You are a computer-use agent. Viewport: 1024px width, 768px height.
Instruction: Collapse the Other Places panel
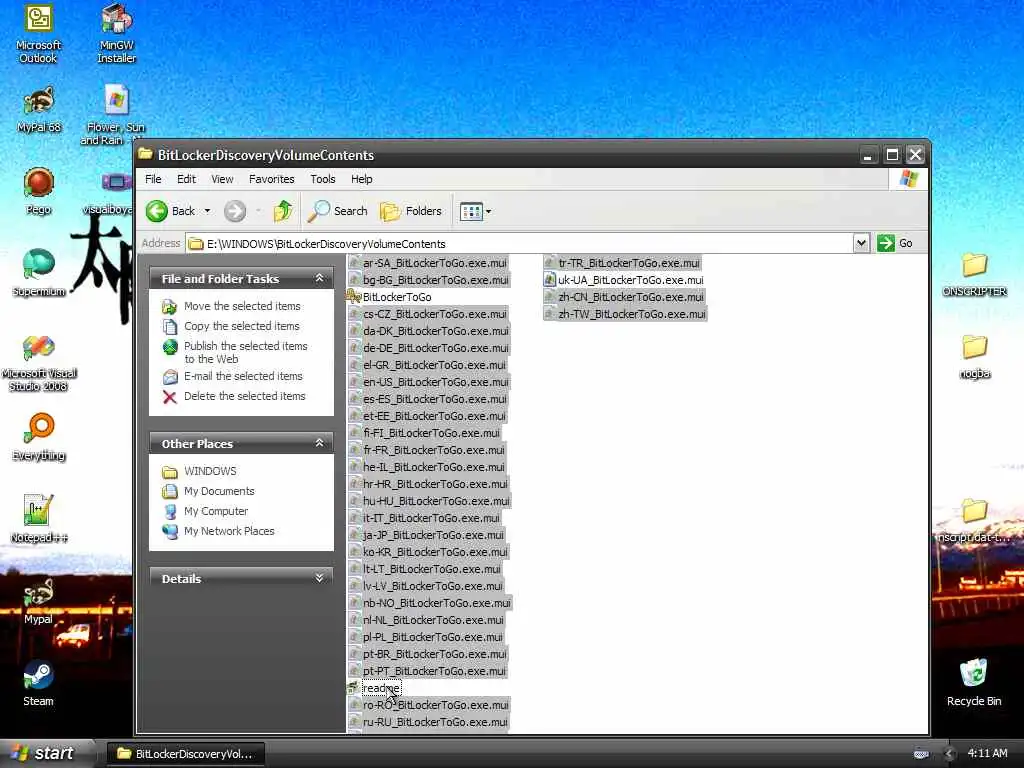click(319, 443)
